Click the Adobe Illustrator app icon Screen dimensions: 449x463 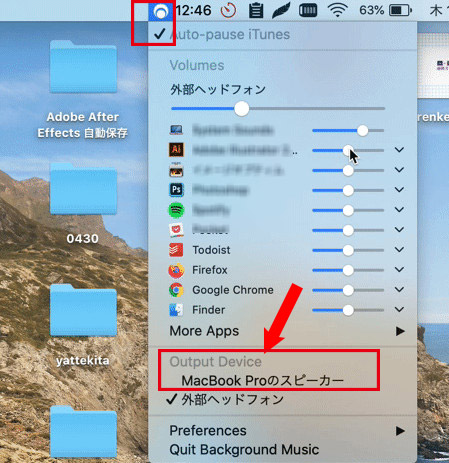pyautogui.click(x=176, y=150)
